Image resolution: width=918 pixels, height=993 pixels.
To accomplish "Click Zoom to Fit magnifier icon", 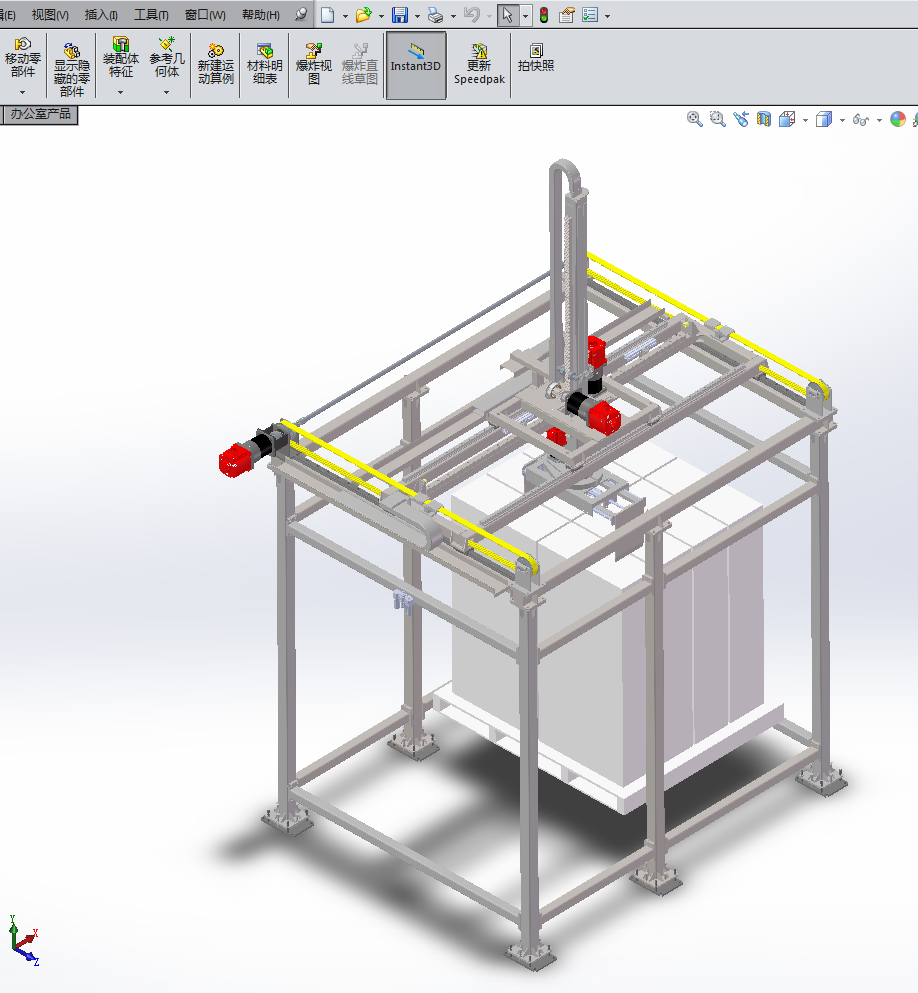I will [x=695, y=119].
